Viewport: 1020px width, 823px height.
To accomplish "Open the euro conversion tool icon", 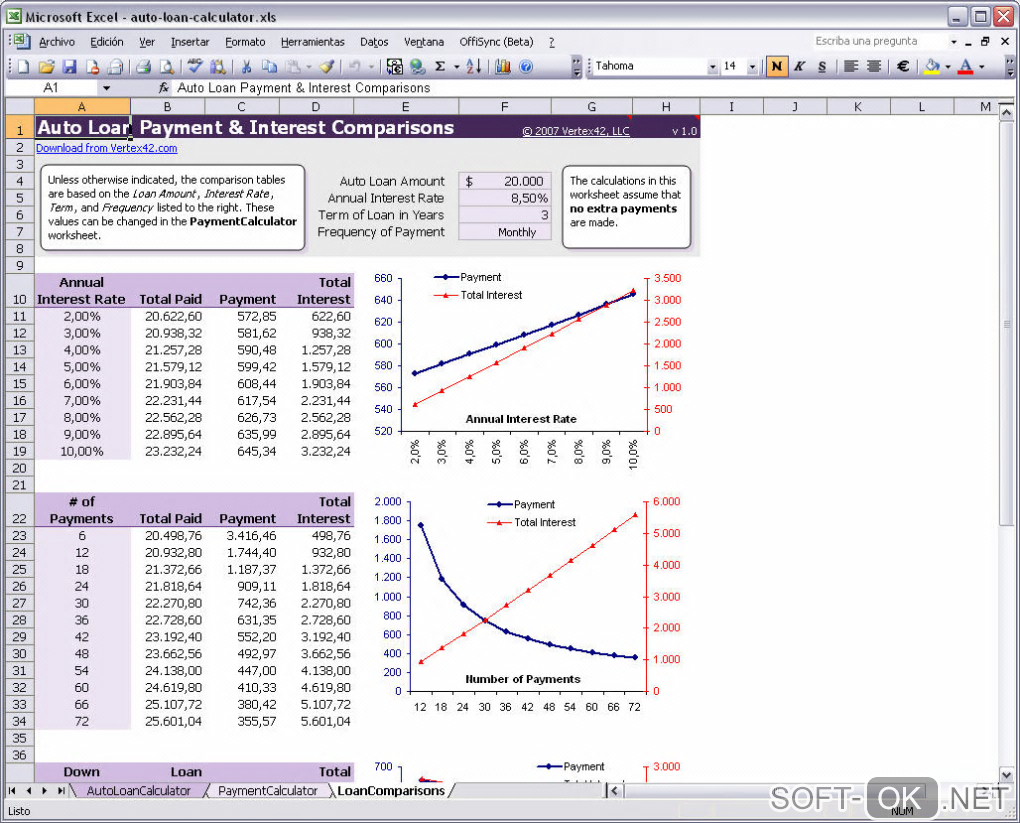I will tap(394, 66).
